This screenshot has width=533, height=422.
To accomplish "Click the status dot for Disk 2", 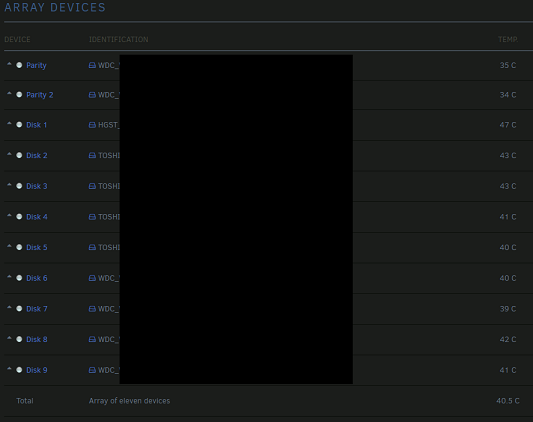I will 19,155.
